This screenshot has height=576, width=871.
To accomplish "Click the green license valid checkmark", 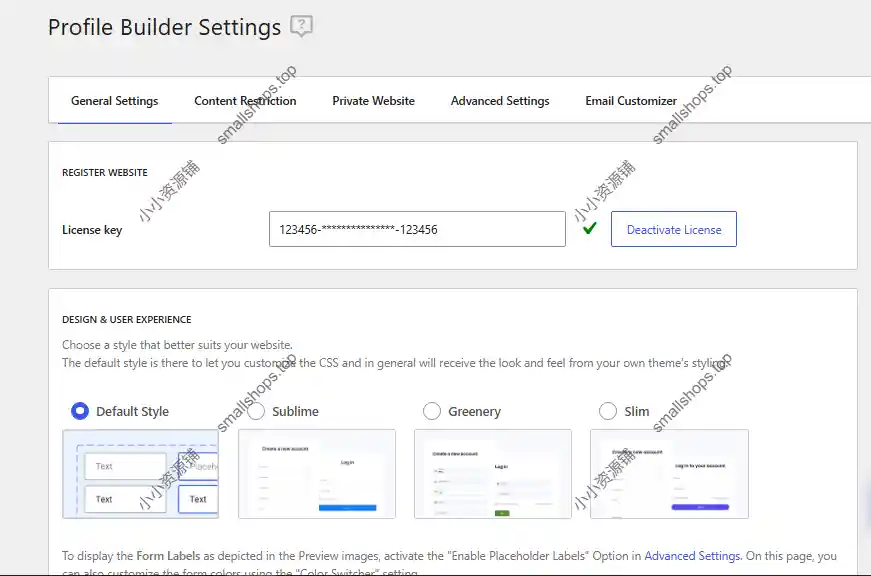I will click(x=589, y=228).
